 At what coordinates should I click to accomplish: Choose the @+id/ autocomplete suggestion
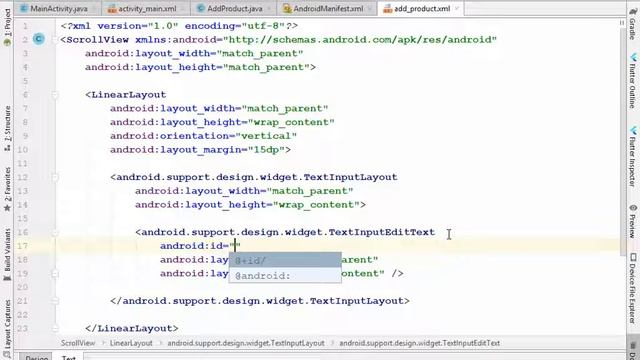coord(285,260)
